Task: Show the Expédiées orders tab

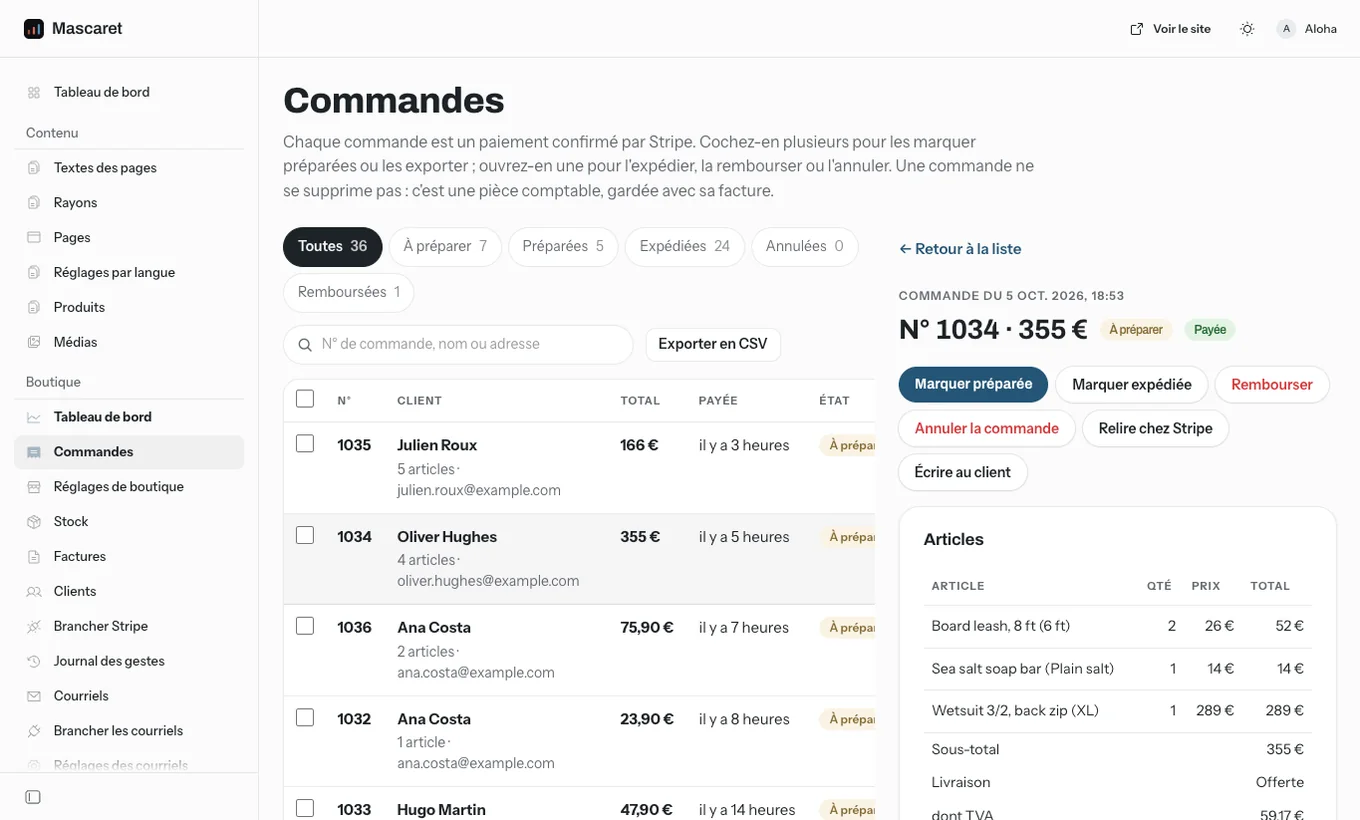Action: click(685, 247)
